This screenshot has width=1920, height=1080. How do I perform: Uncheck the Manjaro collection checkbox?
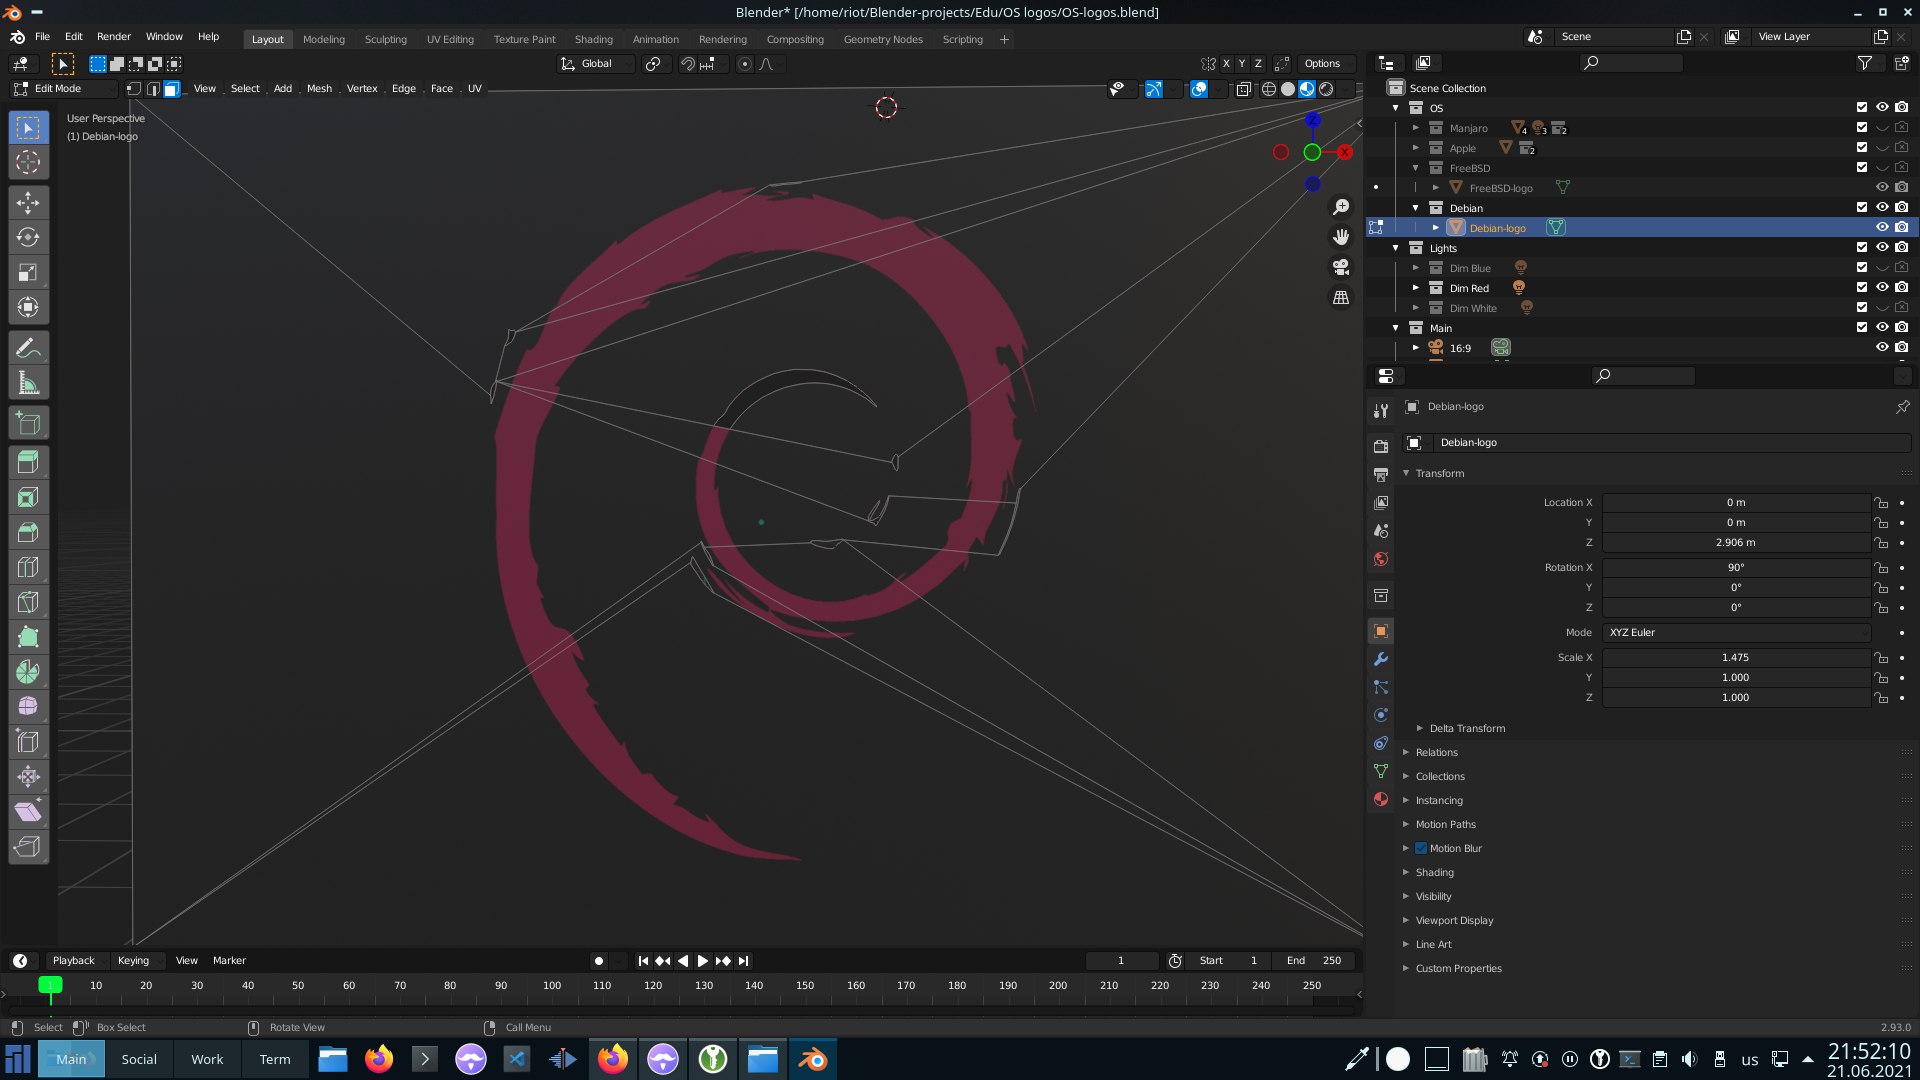click(x=1862, y=128)
